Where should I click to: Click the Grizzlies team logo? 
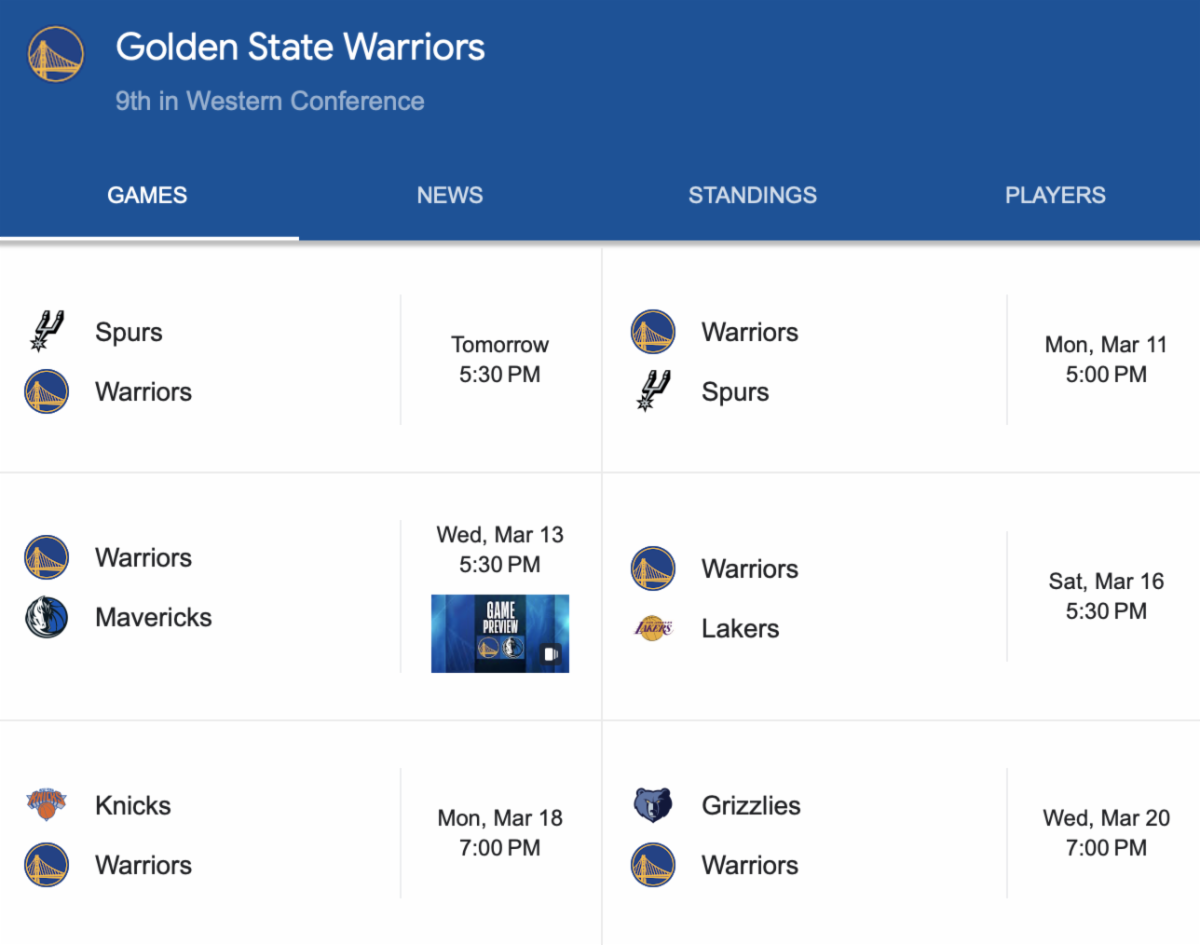tap(653, 805)
